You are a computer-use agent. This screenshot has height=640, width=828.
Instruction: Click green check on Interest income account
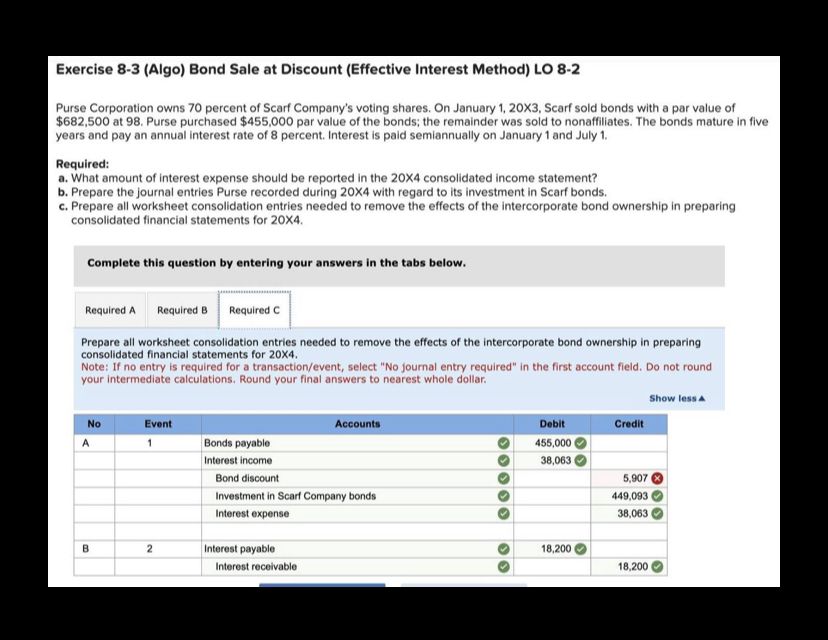[x=504, y=460]
